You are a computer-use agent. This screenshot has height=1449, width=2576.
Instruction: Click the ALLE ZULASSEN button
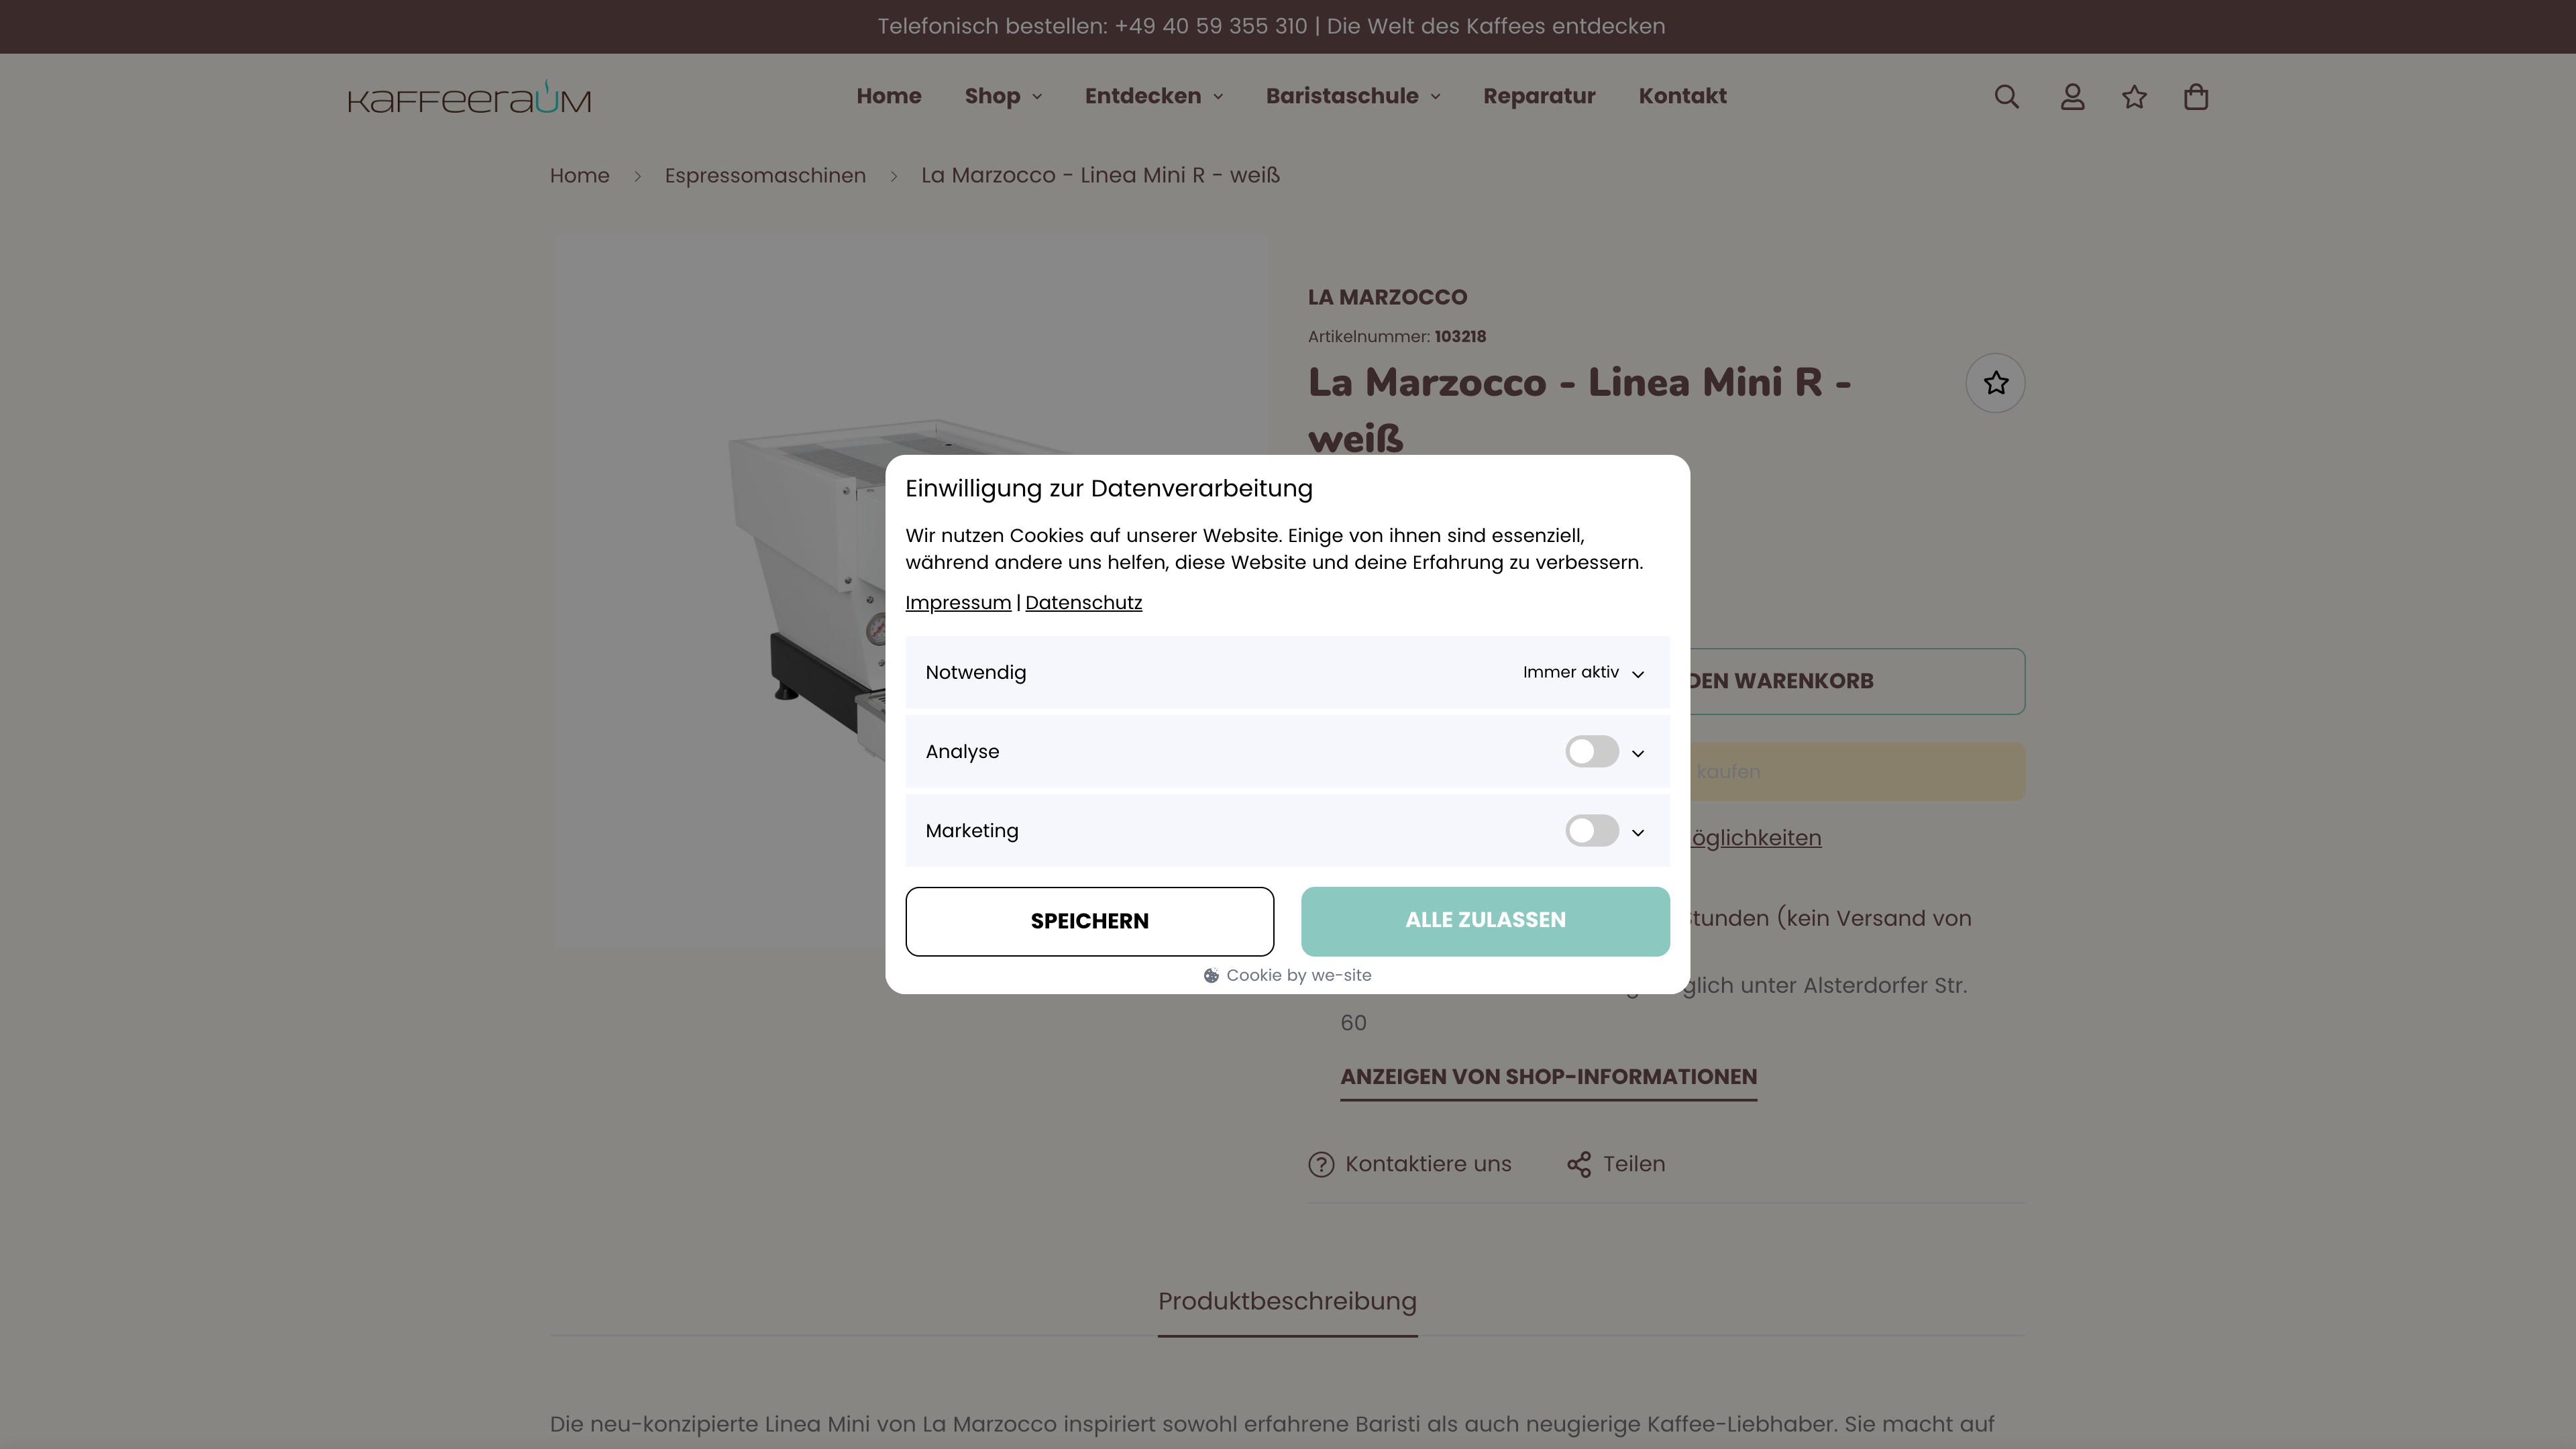pos(1484,921)
